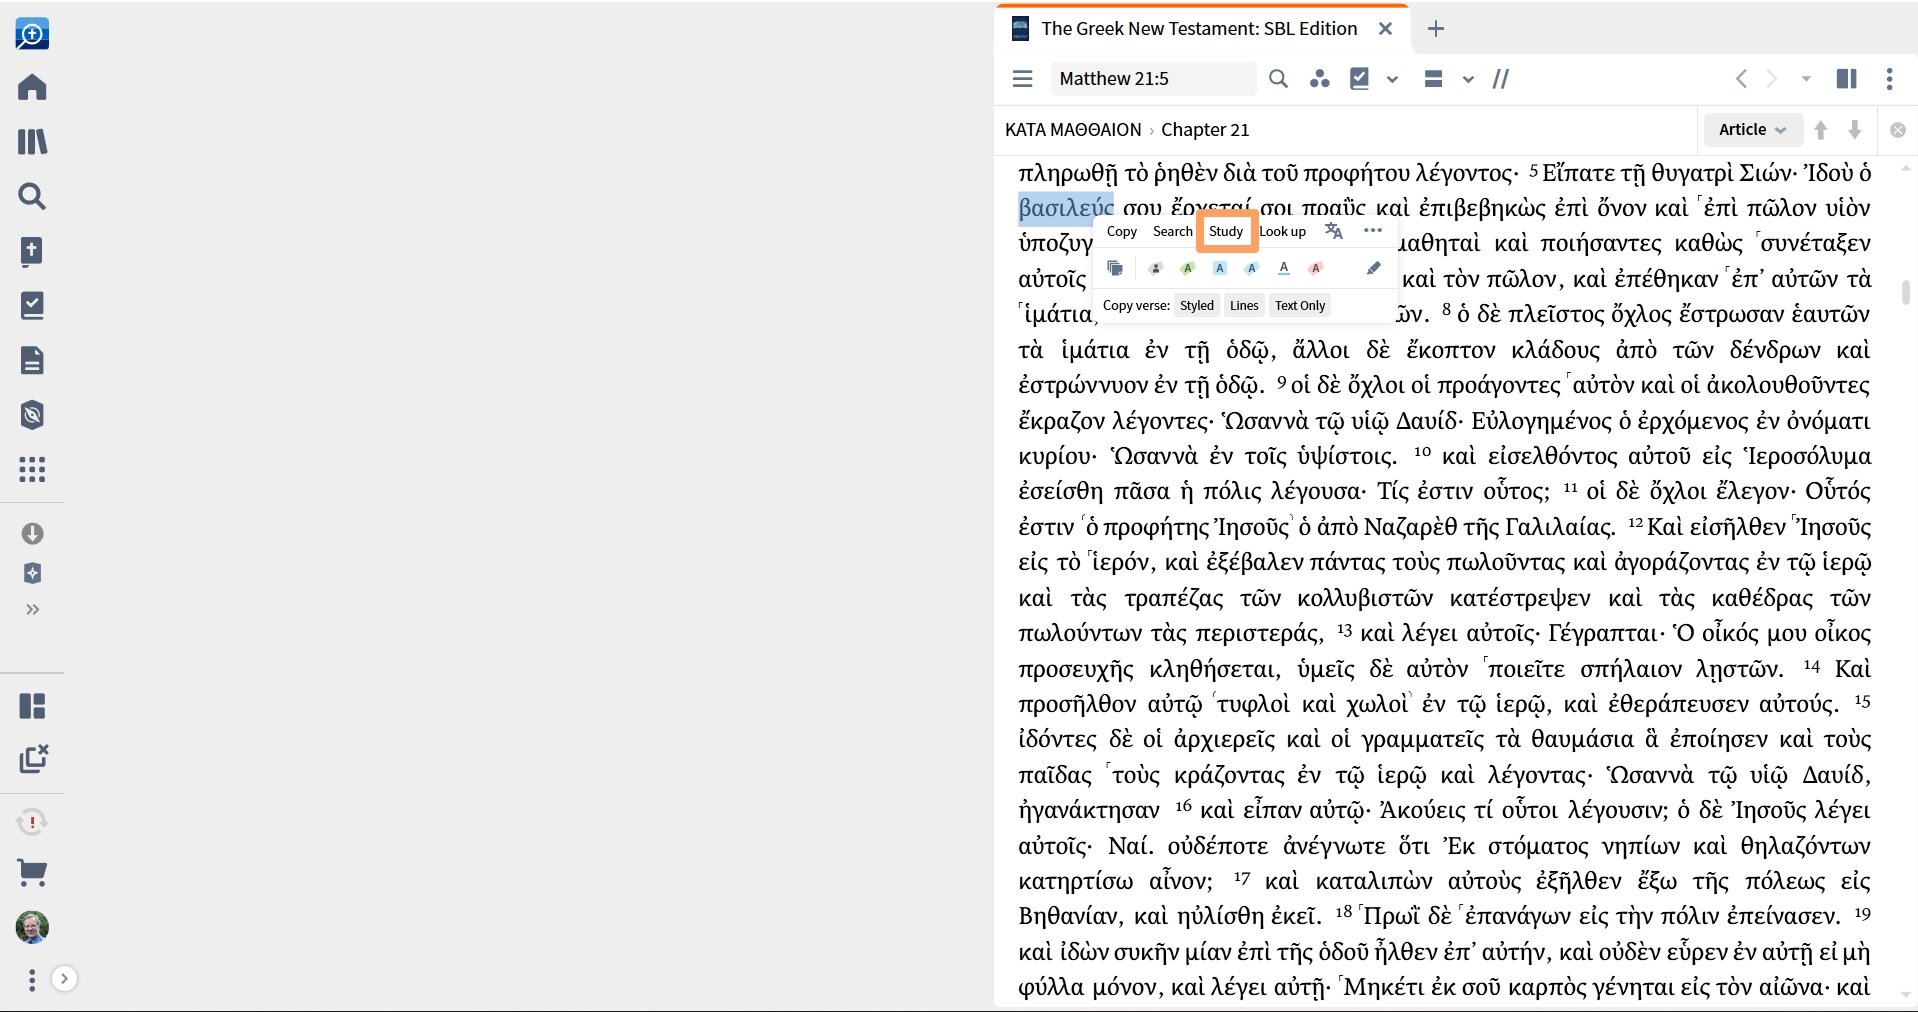Image resolution: width=1918 pixels, height=1012 pixels.
Task: Click the Chapter 21 breadcrumb
Action: click(x=1205, y=130)
